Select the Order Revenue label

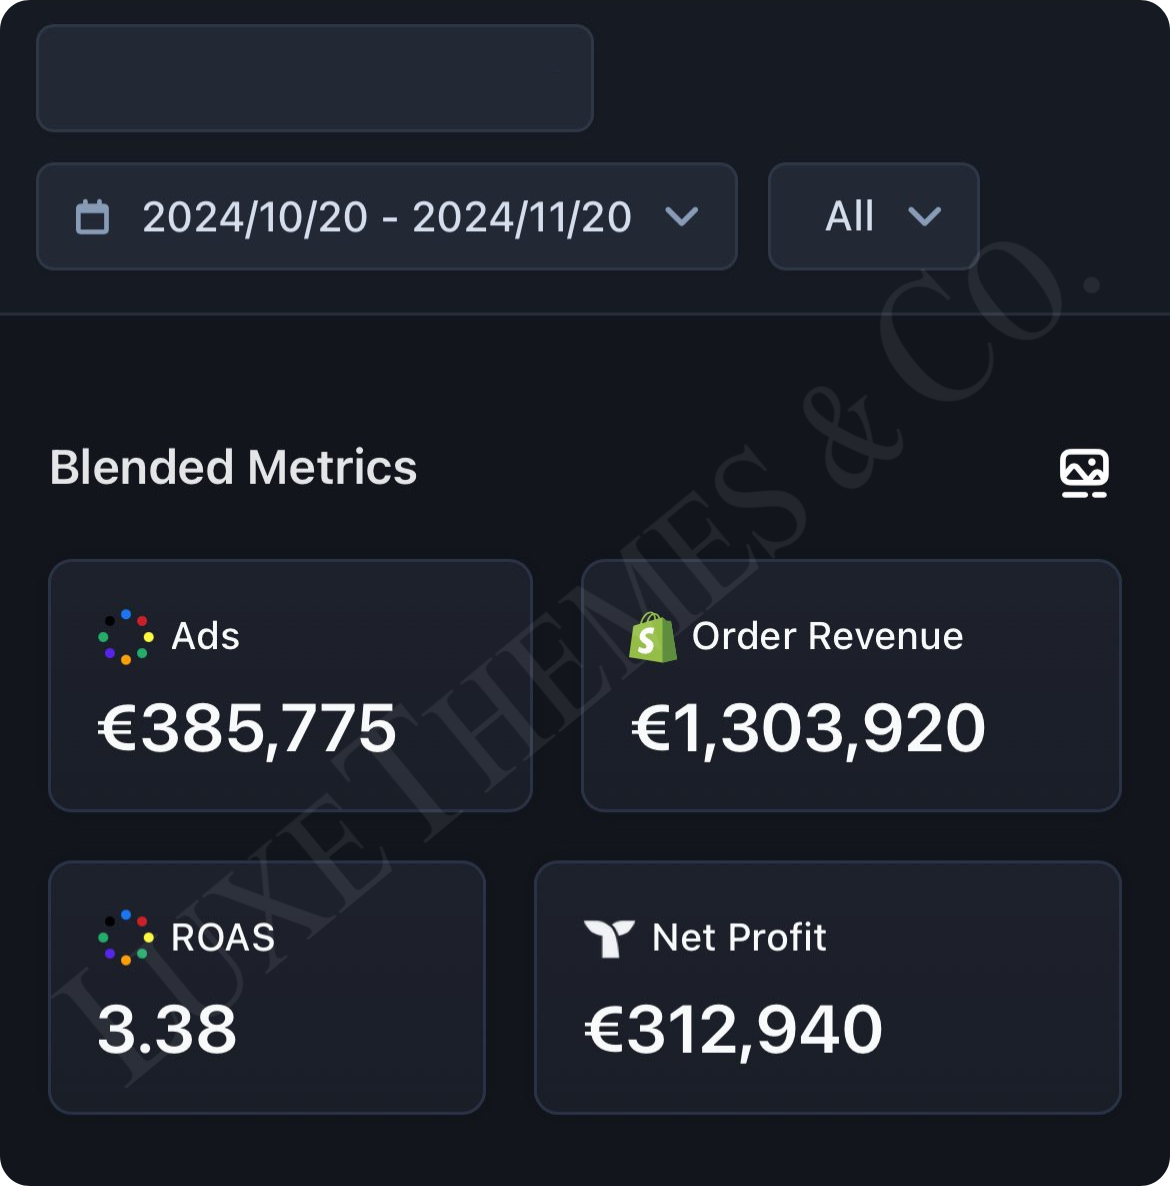pyautogui.click(x=827, y=637)
